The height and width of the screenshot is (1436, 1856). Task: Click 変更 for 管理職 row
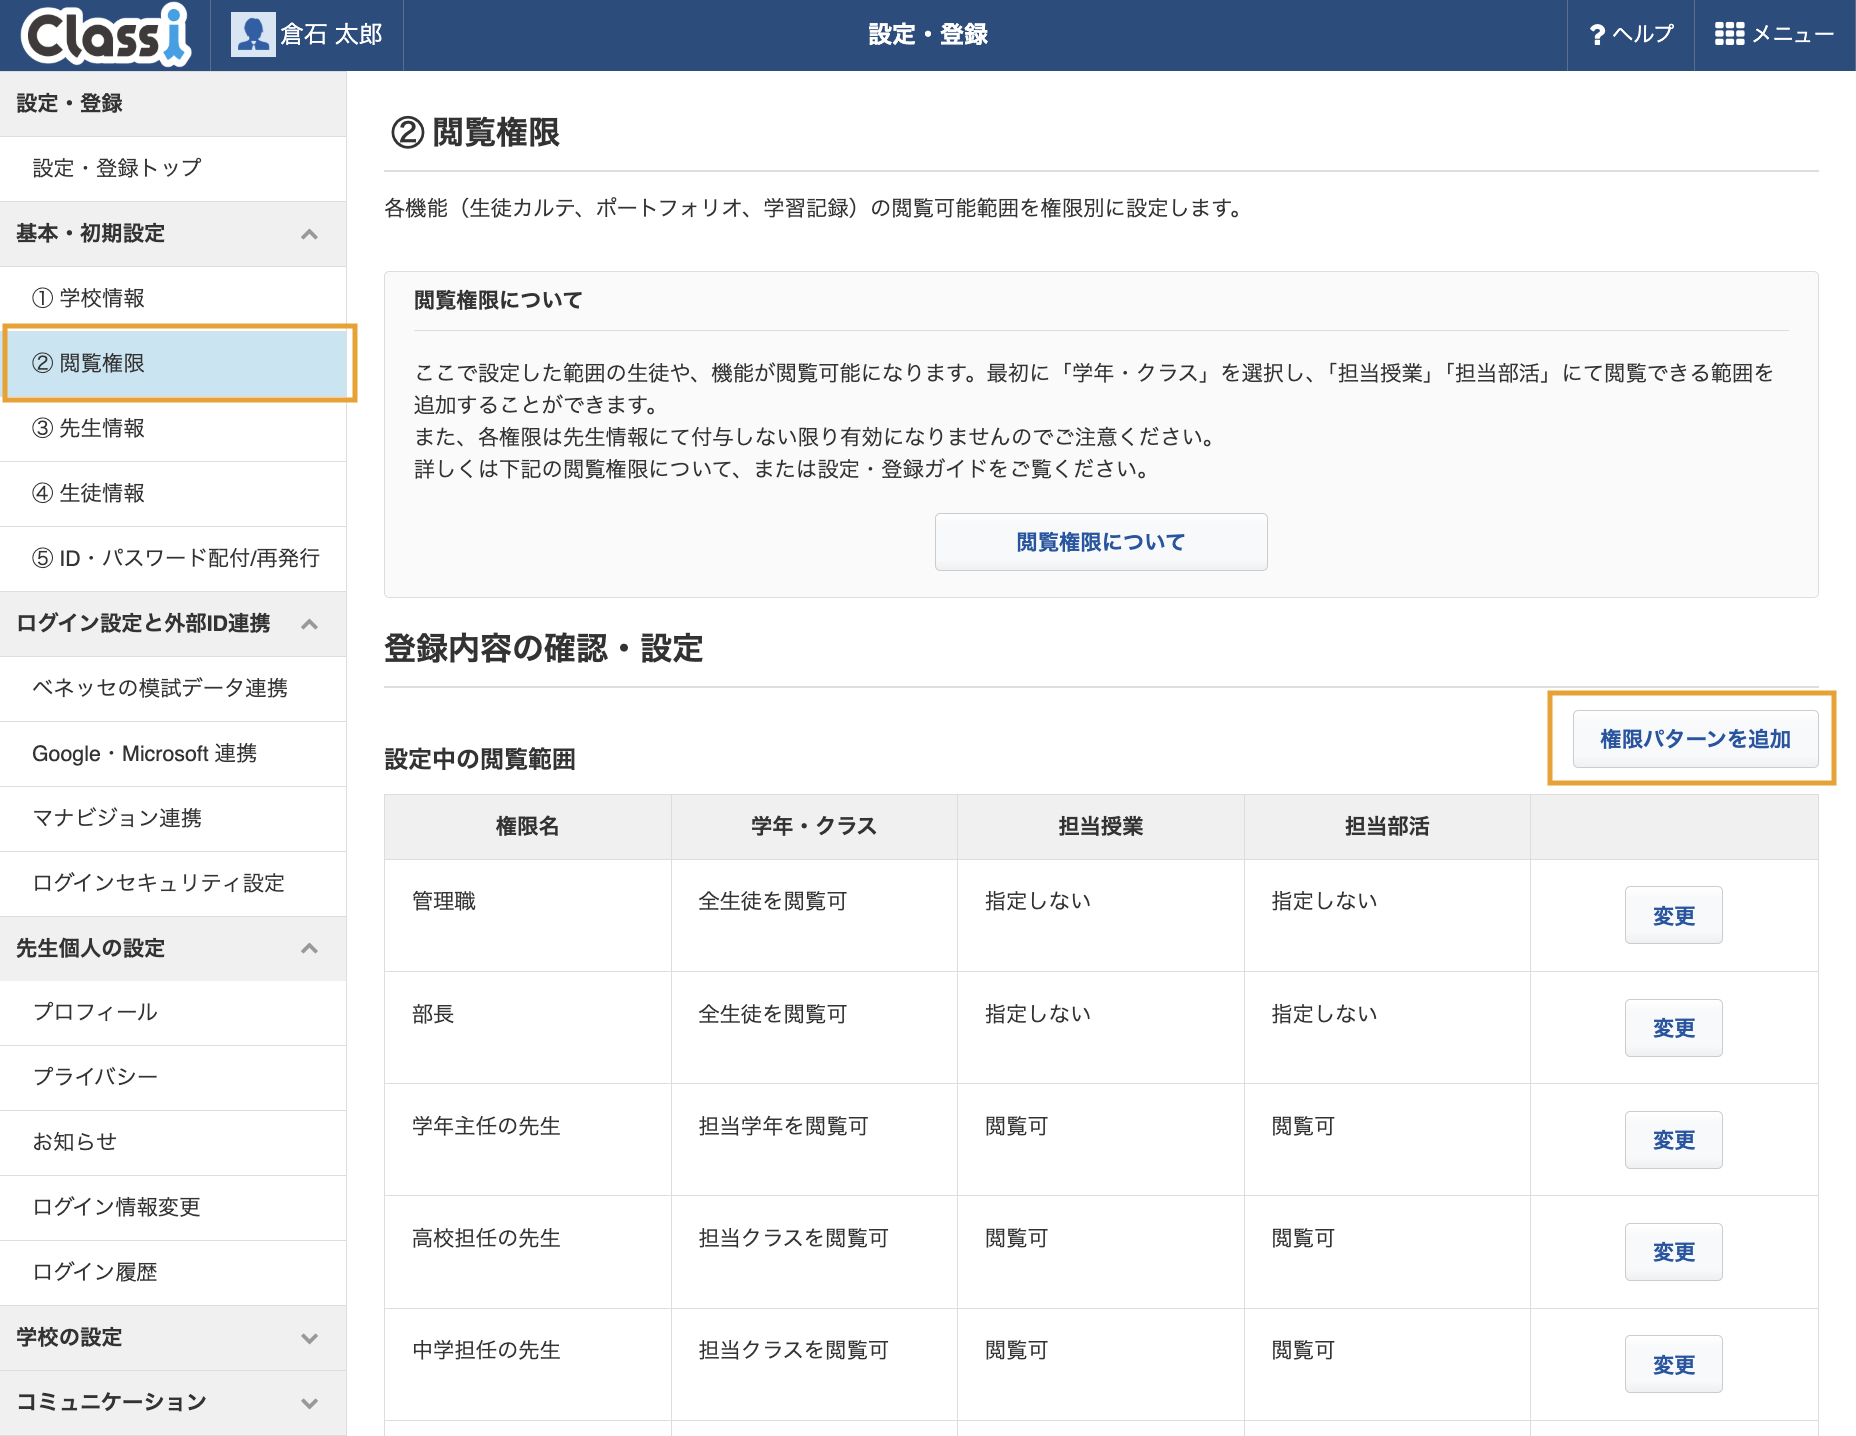1673,915
